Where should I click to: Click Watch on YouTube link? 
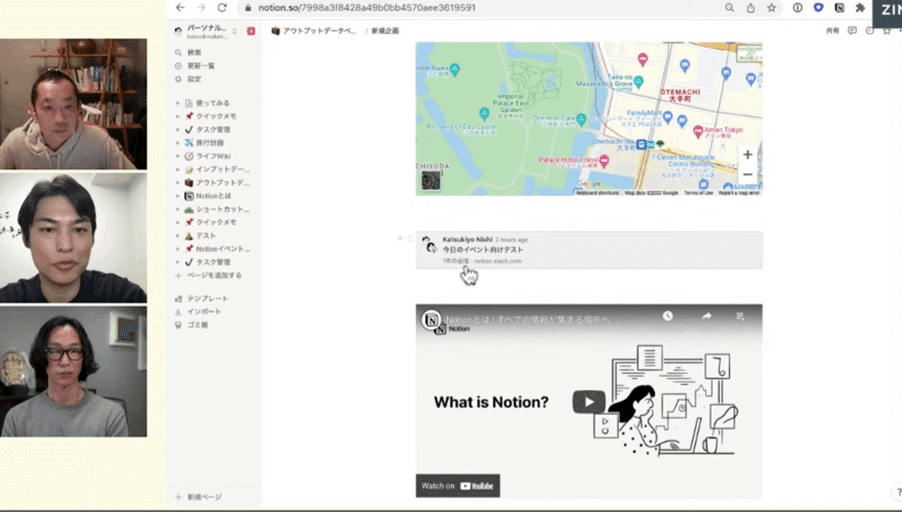point(458,486)
